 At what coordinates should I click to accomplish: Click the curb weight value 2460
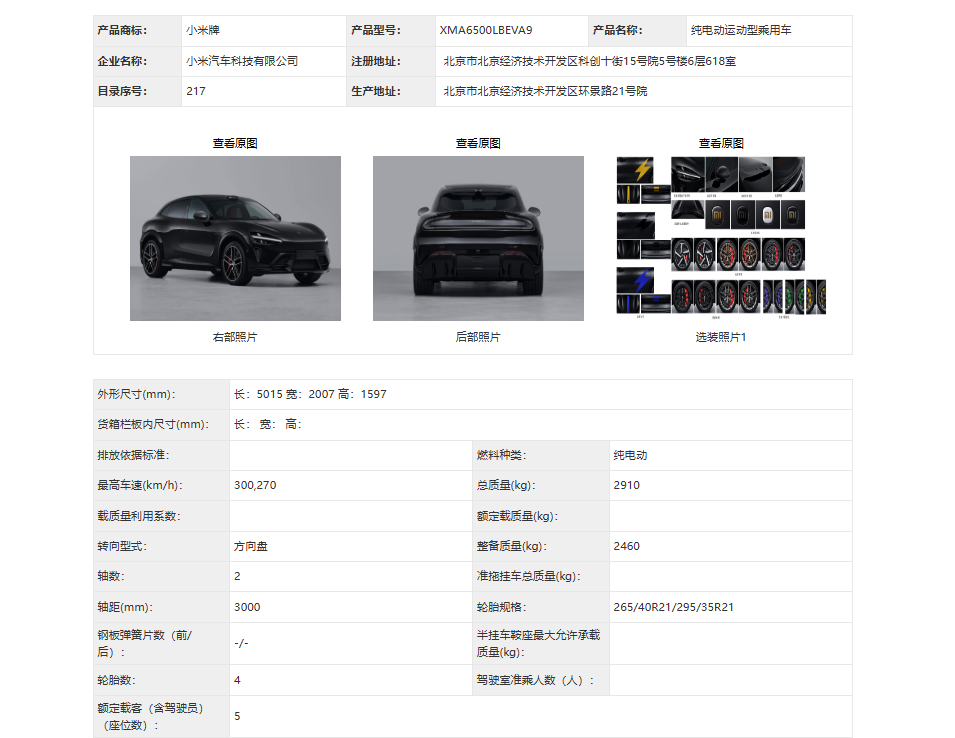[x=626, y=546]
